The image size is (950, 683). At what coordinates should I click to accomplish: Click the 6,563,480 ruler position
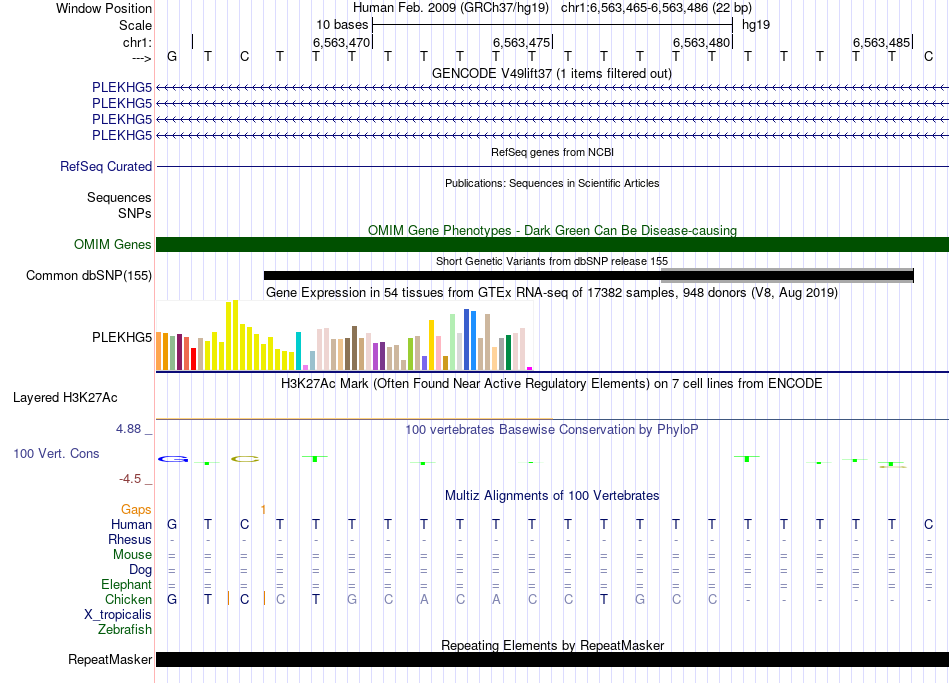(701, 42)
